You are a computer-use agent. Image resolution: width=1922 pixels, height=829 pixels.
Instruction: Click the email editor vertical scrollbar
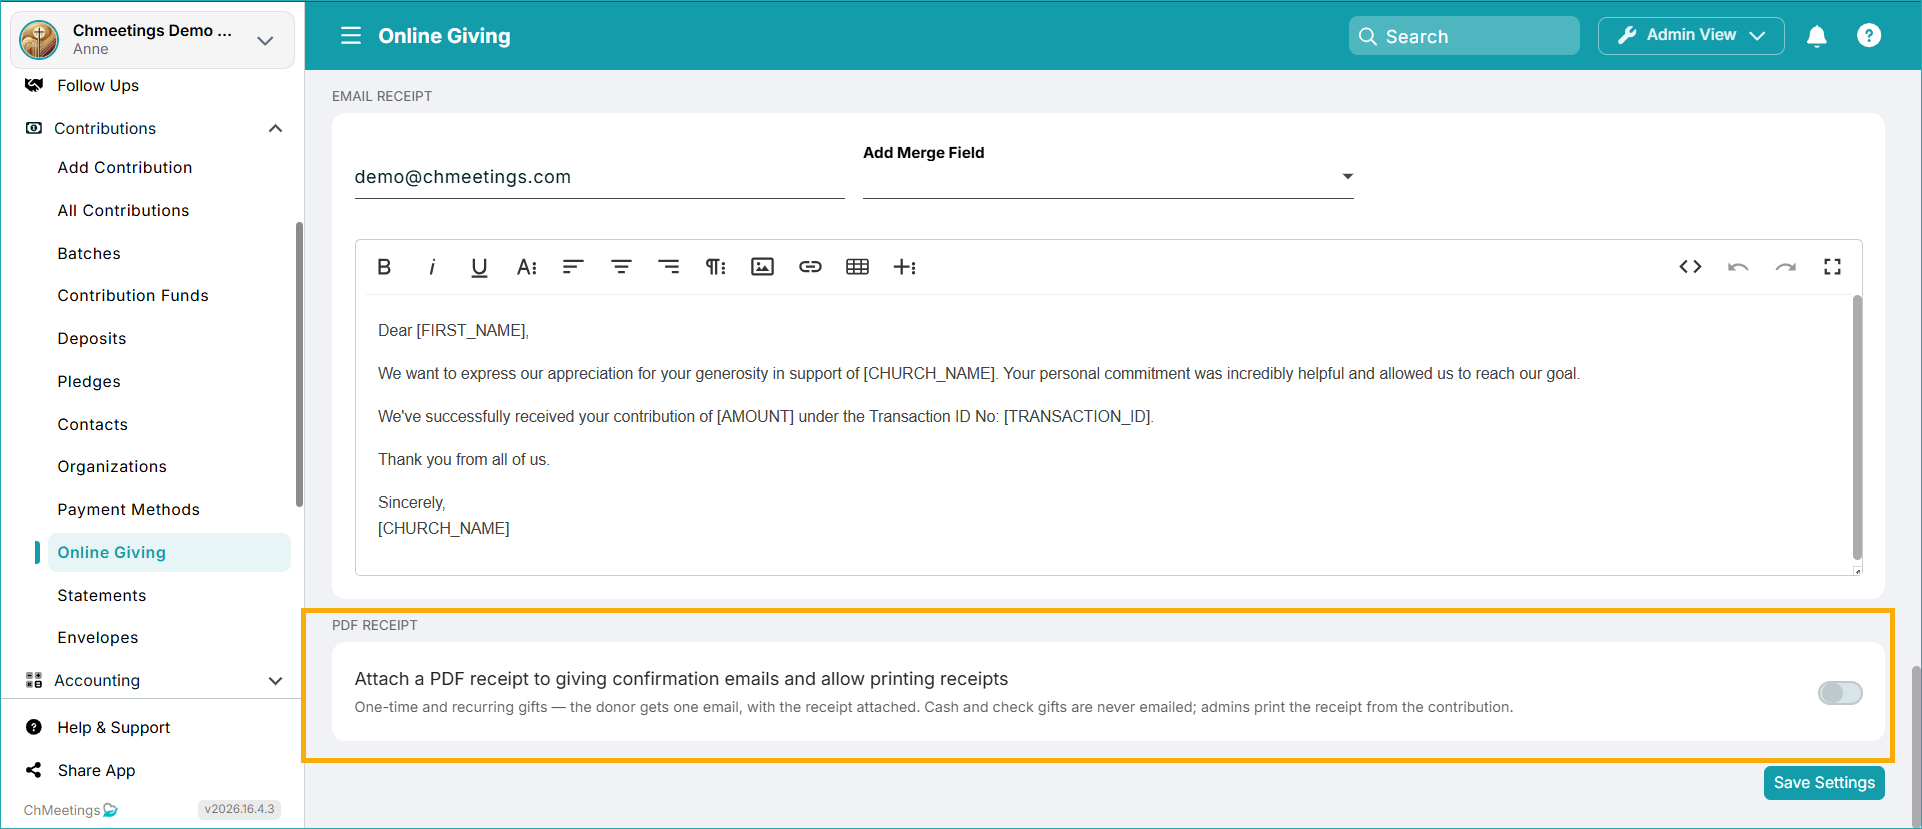coord(1857,427)
